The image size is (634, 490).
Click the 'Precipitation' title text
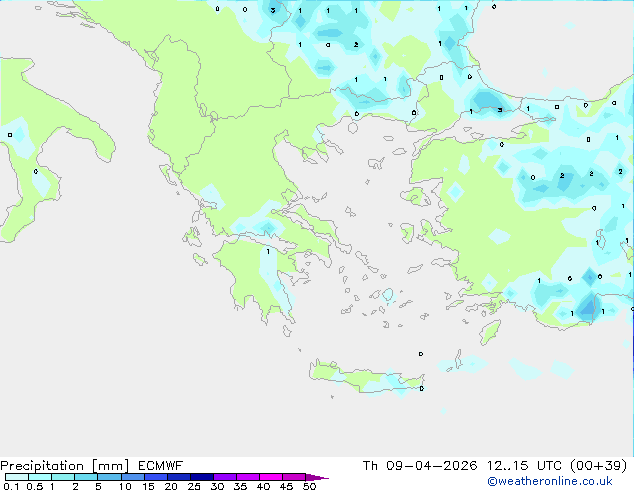42,466
